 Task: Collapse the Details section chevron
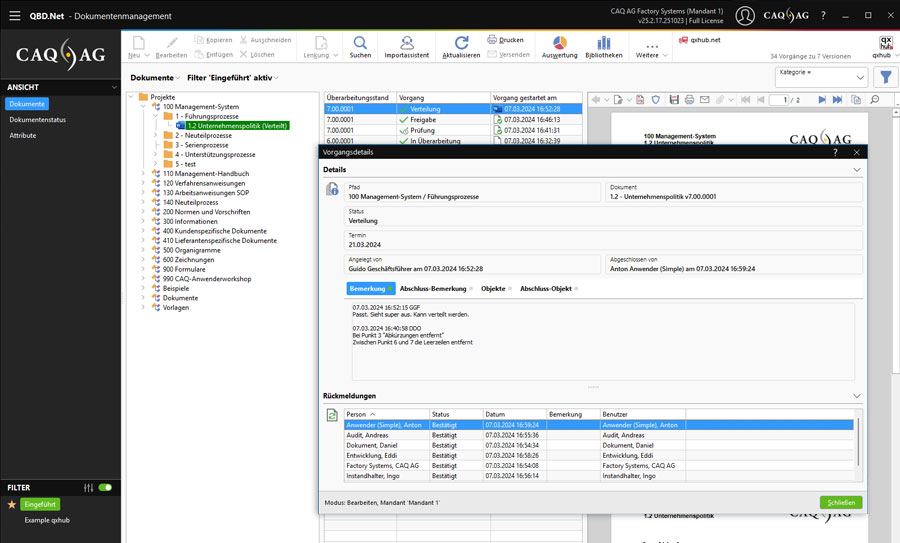[x=856, y=170]
